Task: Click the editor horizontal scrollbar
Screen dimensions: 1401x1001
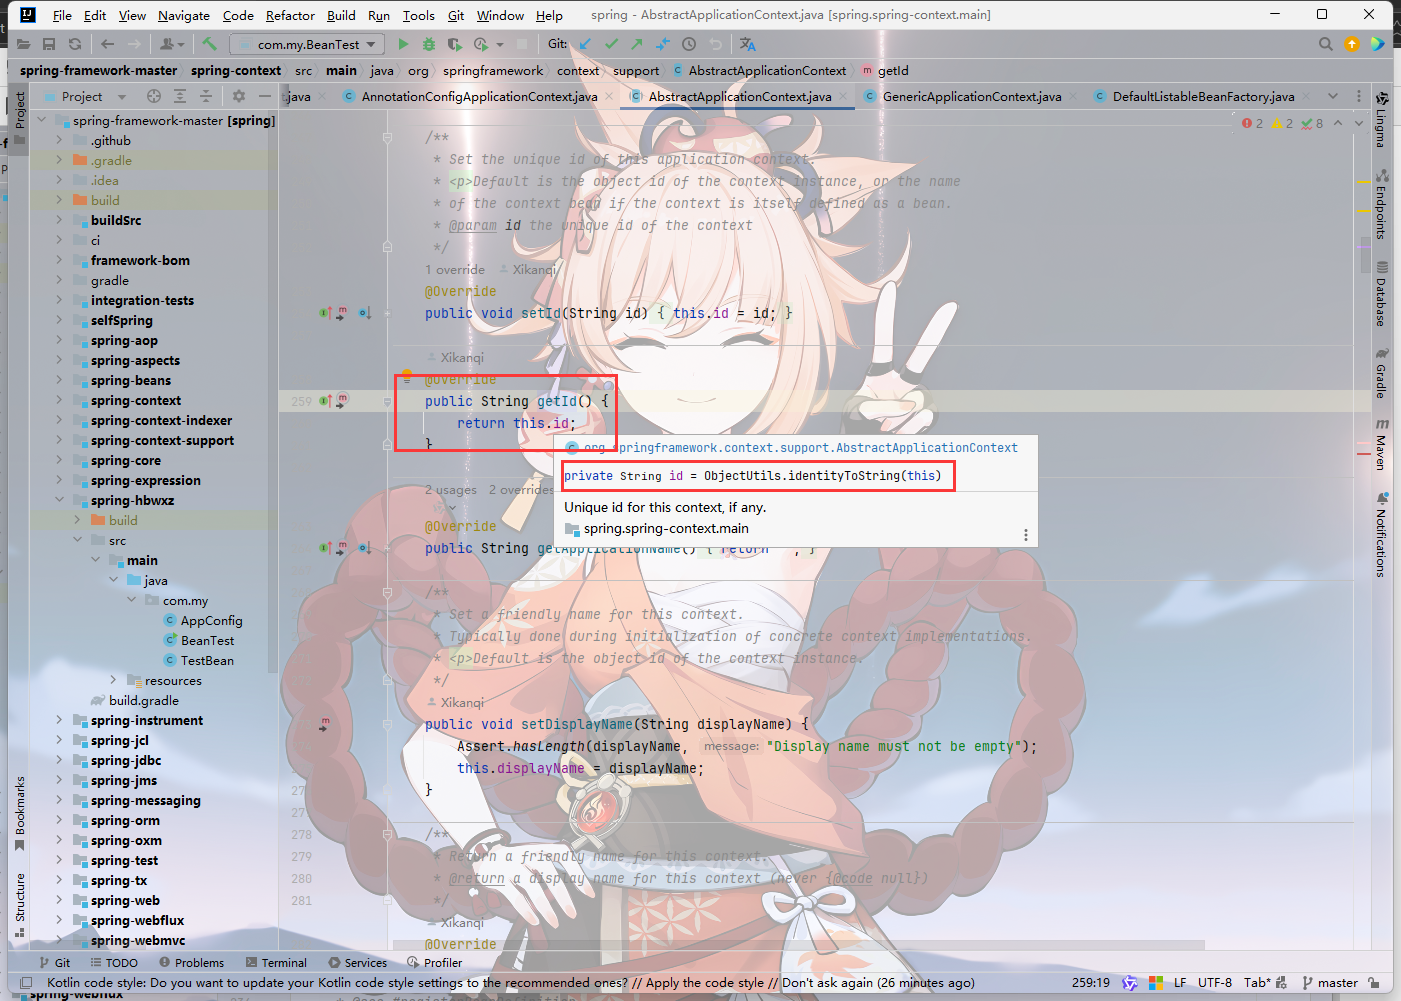Action: [x=799, y=944]
